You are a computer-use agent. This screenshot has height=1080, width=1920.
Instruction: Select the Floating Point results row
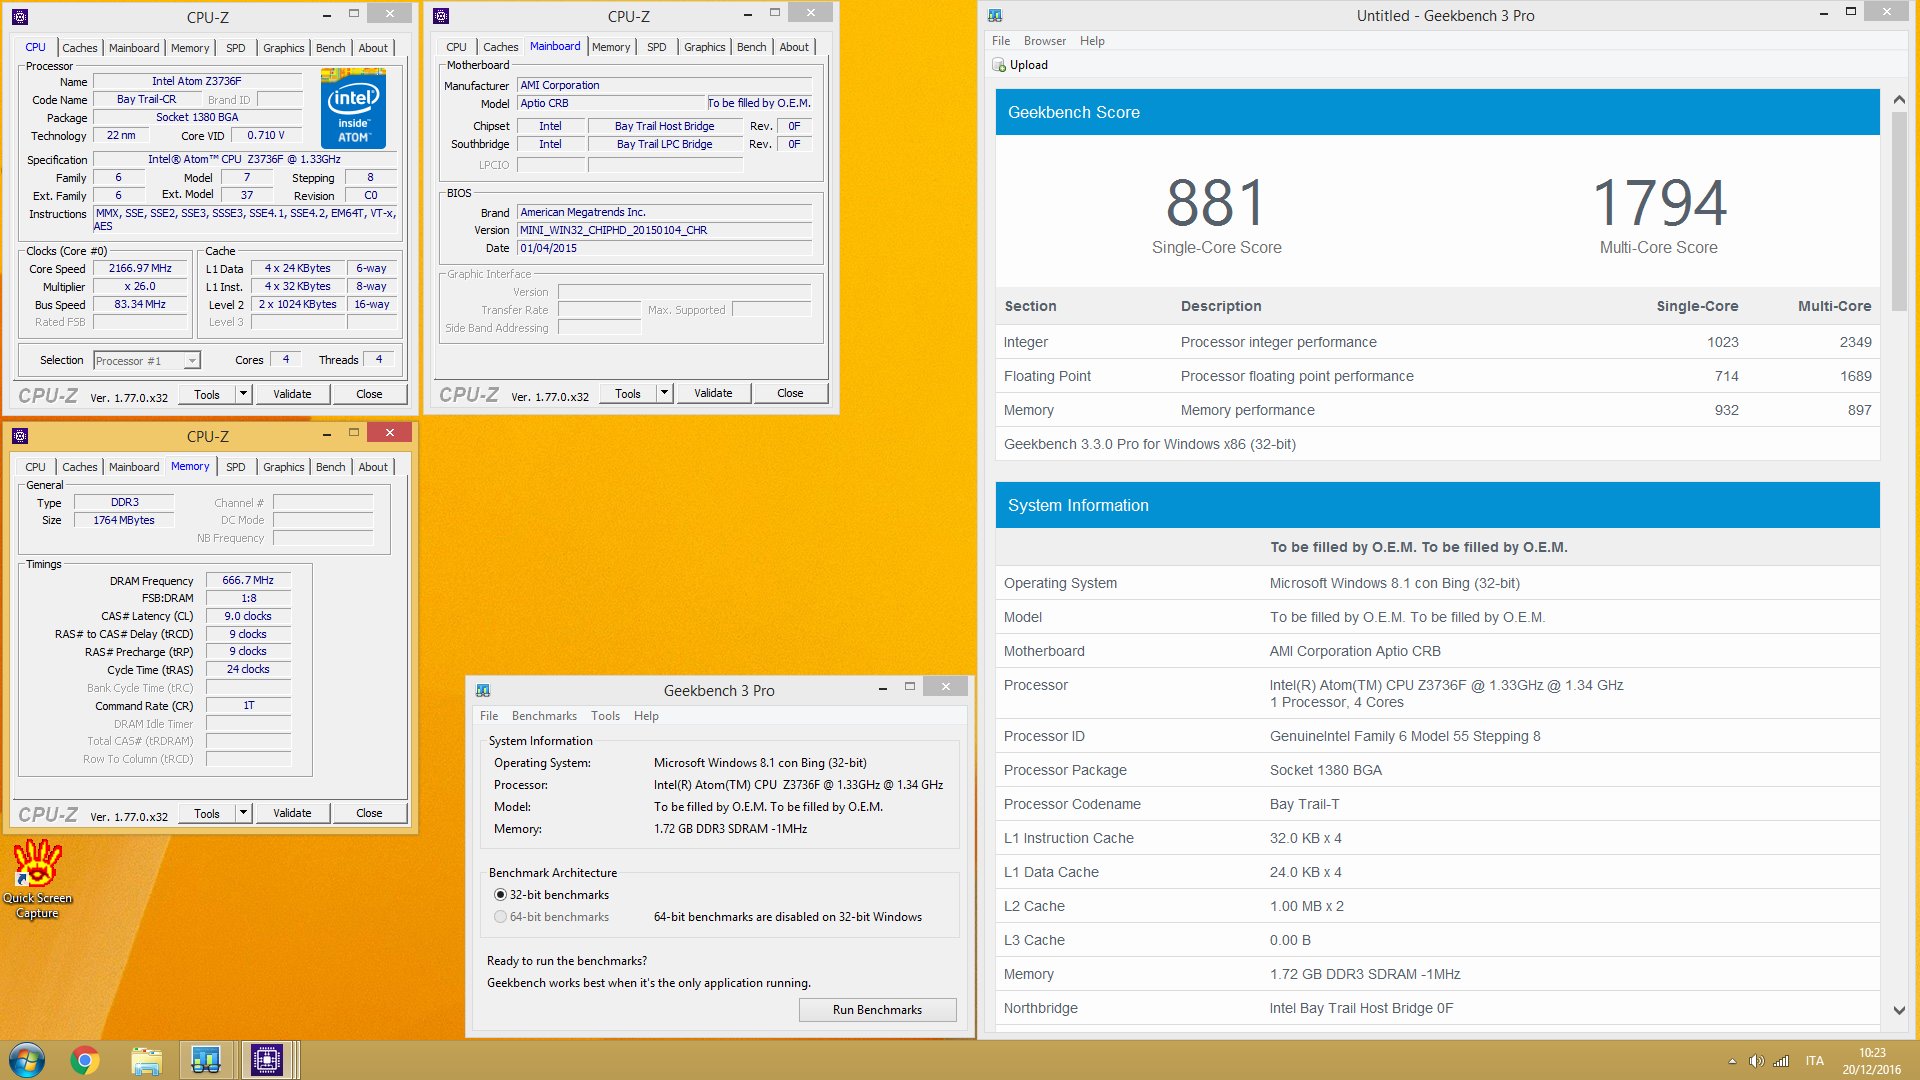1438,376
